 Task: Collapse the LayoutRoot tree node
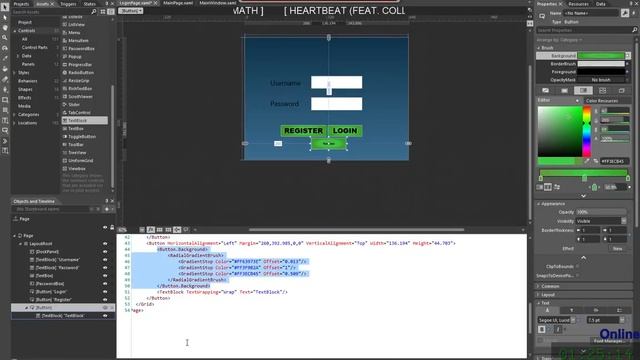[20, 244]
